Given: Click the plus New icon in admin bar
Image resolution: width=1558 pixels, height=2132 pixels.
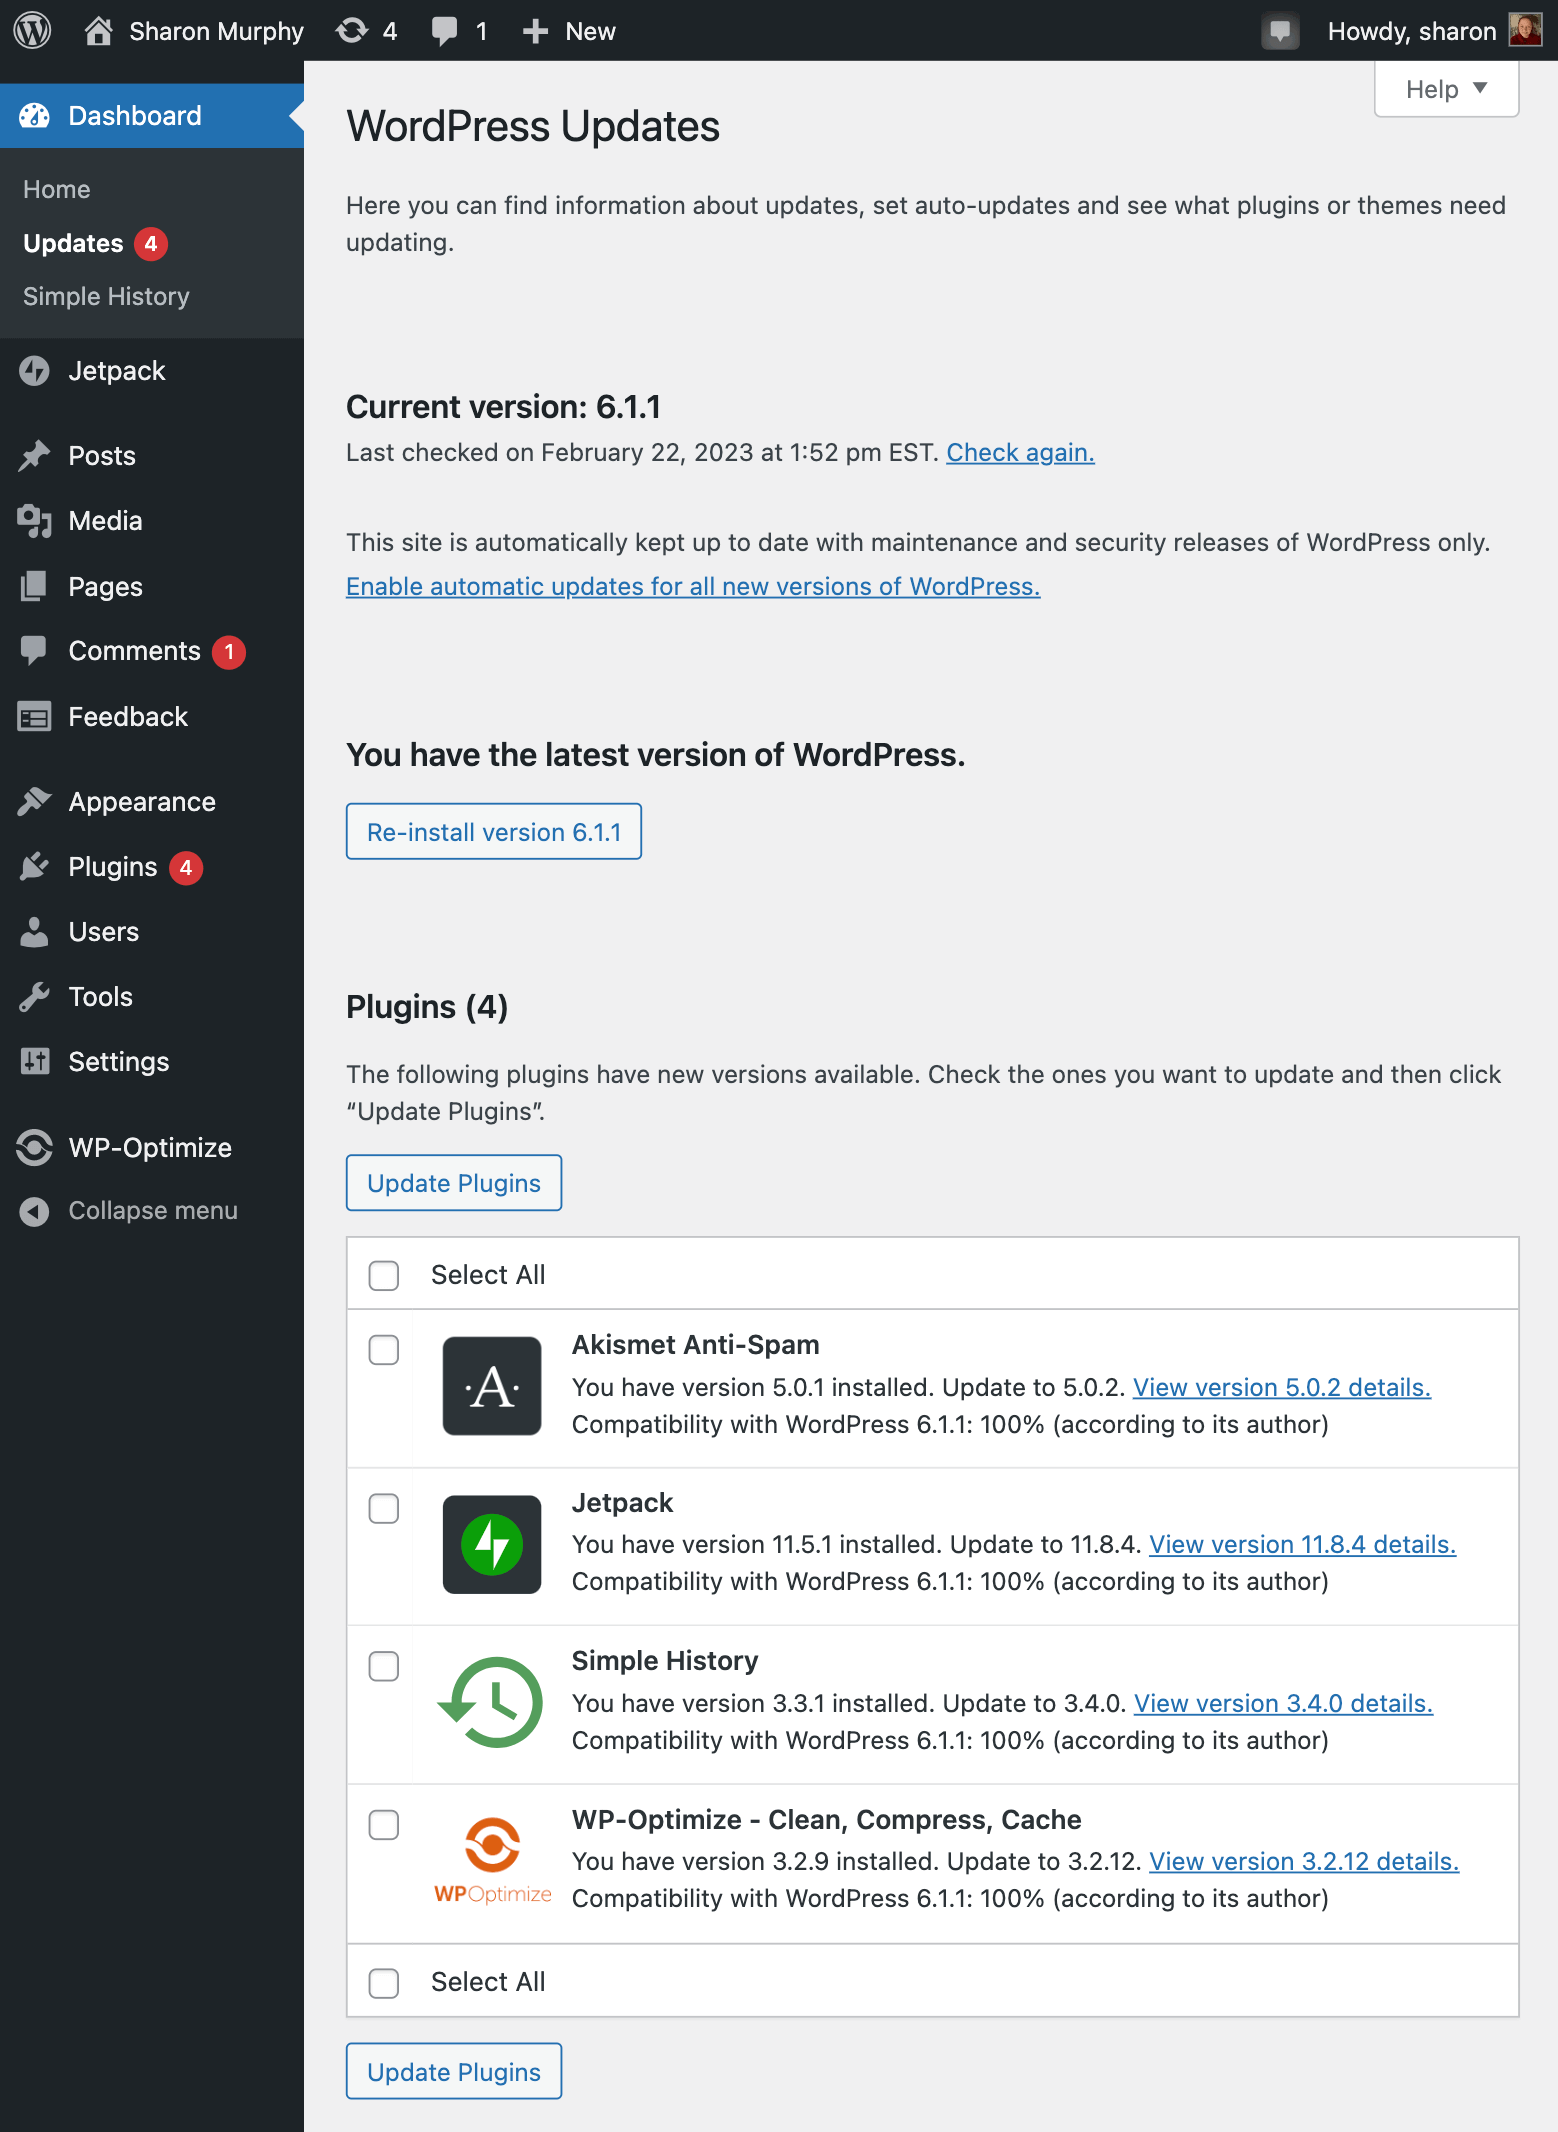Looking at the screenshot, I should pyautogui.click(x=535, y=31).
